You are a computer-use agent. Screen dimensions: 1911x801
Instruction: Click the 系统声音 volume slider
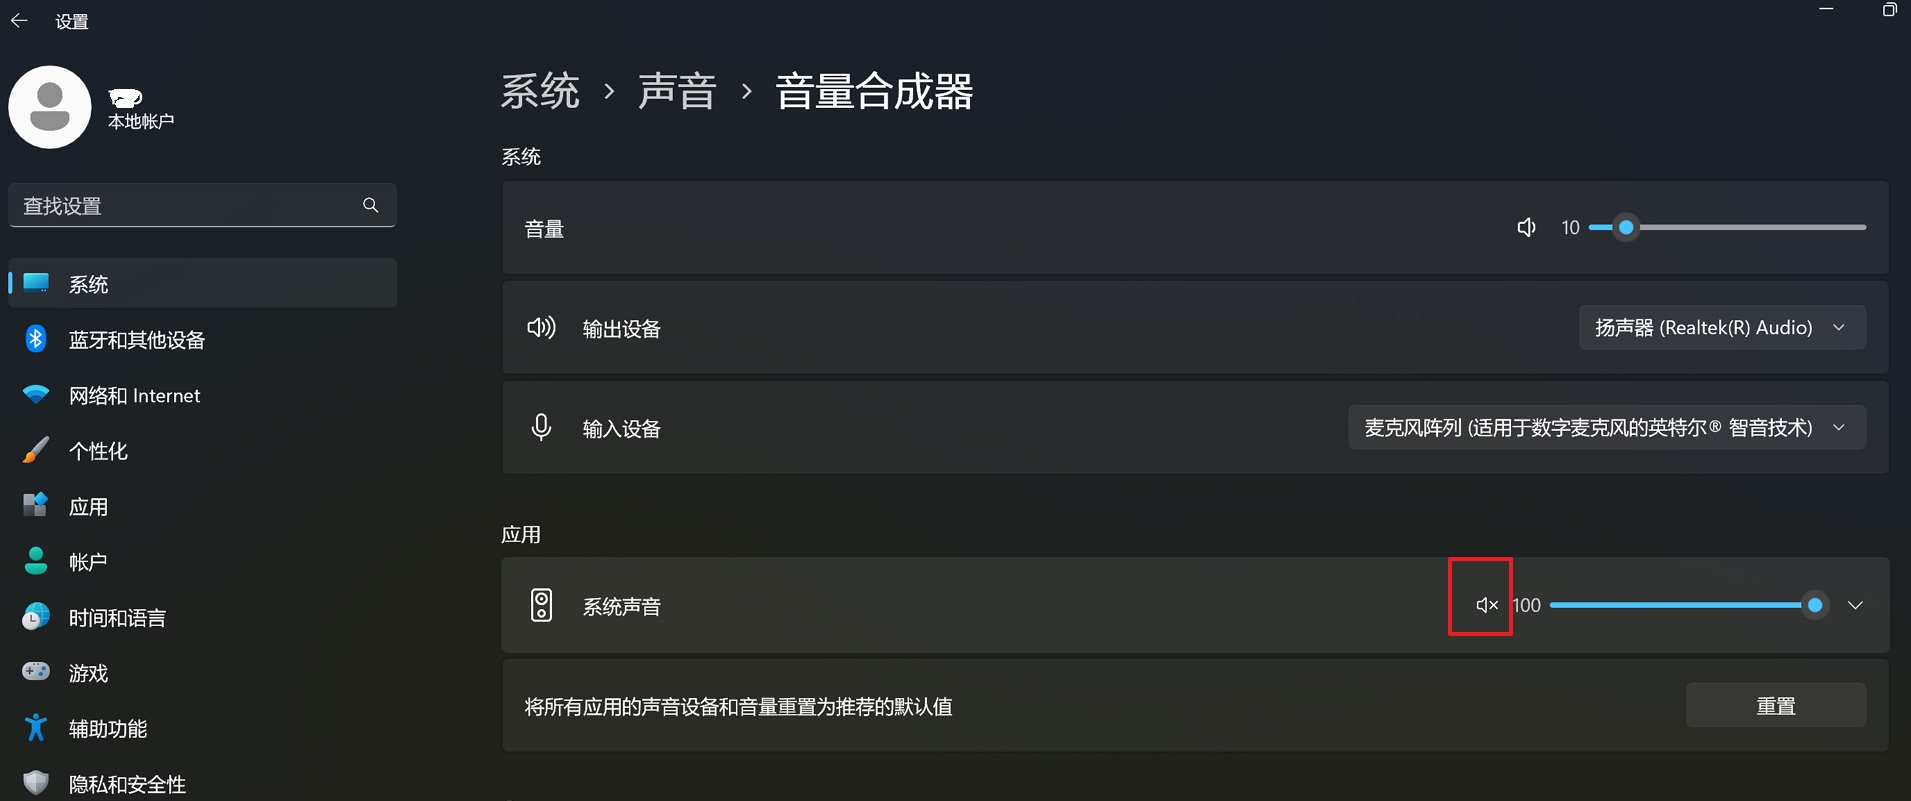1688,605
